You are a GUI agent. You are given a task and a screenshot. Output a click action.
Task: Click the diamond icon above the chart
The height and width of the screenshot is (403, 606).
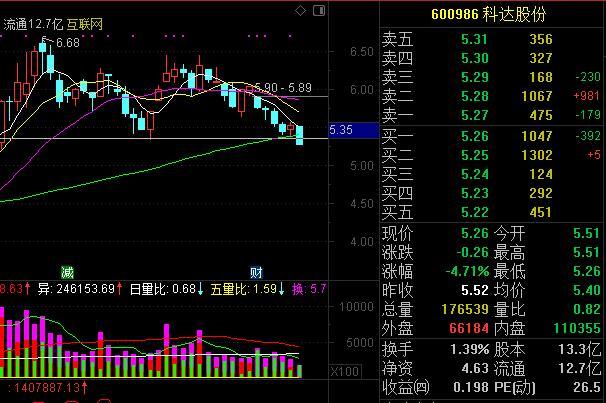click(x=300, y=11)
